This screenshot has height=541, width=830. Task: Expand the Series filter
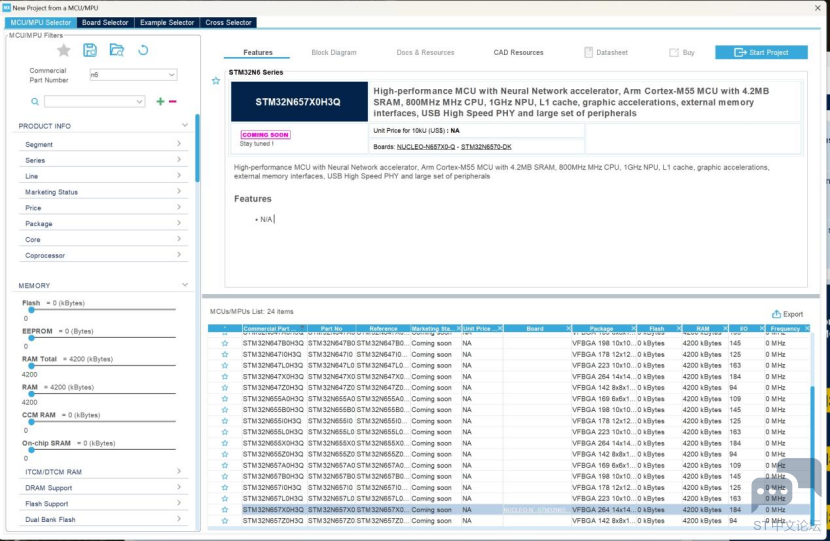(x=179, y=159)
